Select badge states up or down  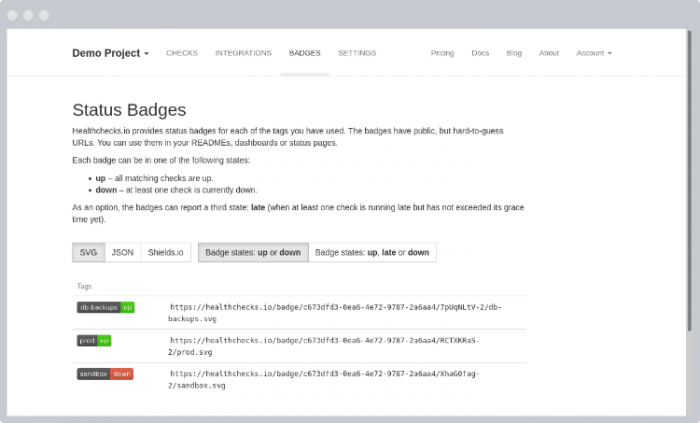tap(253, 253)
